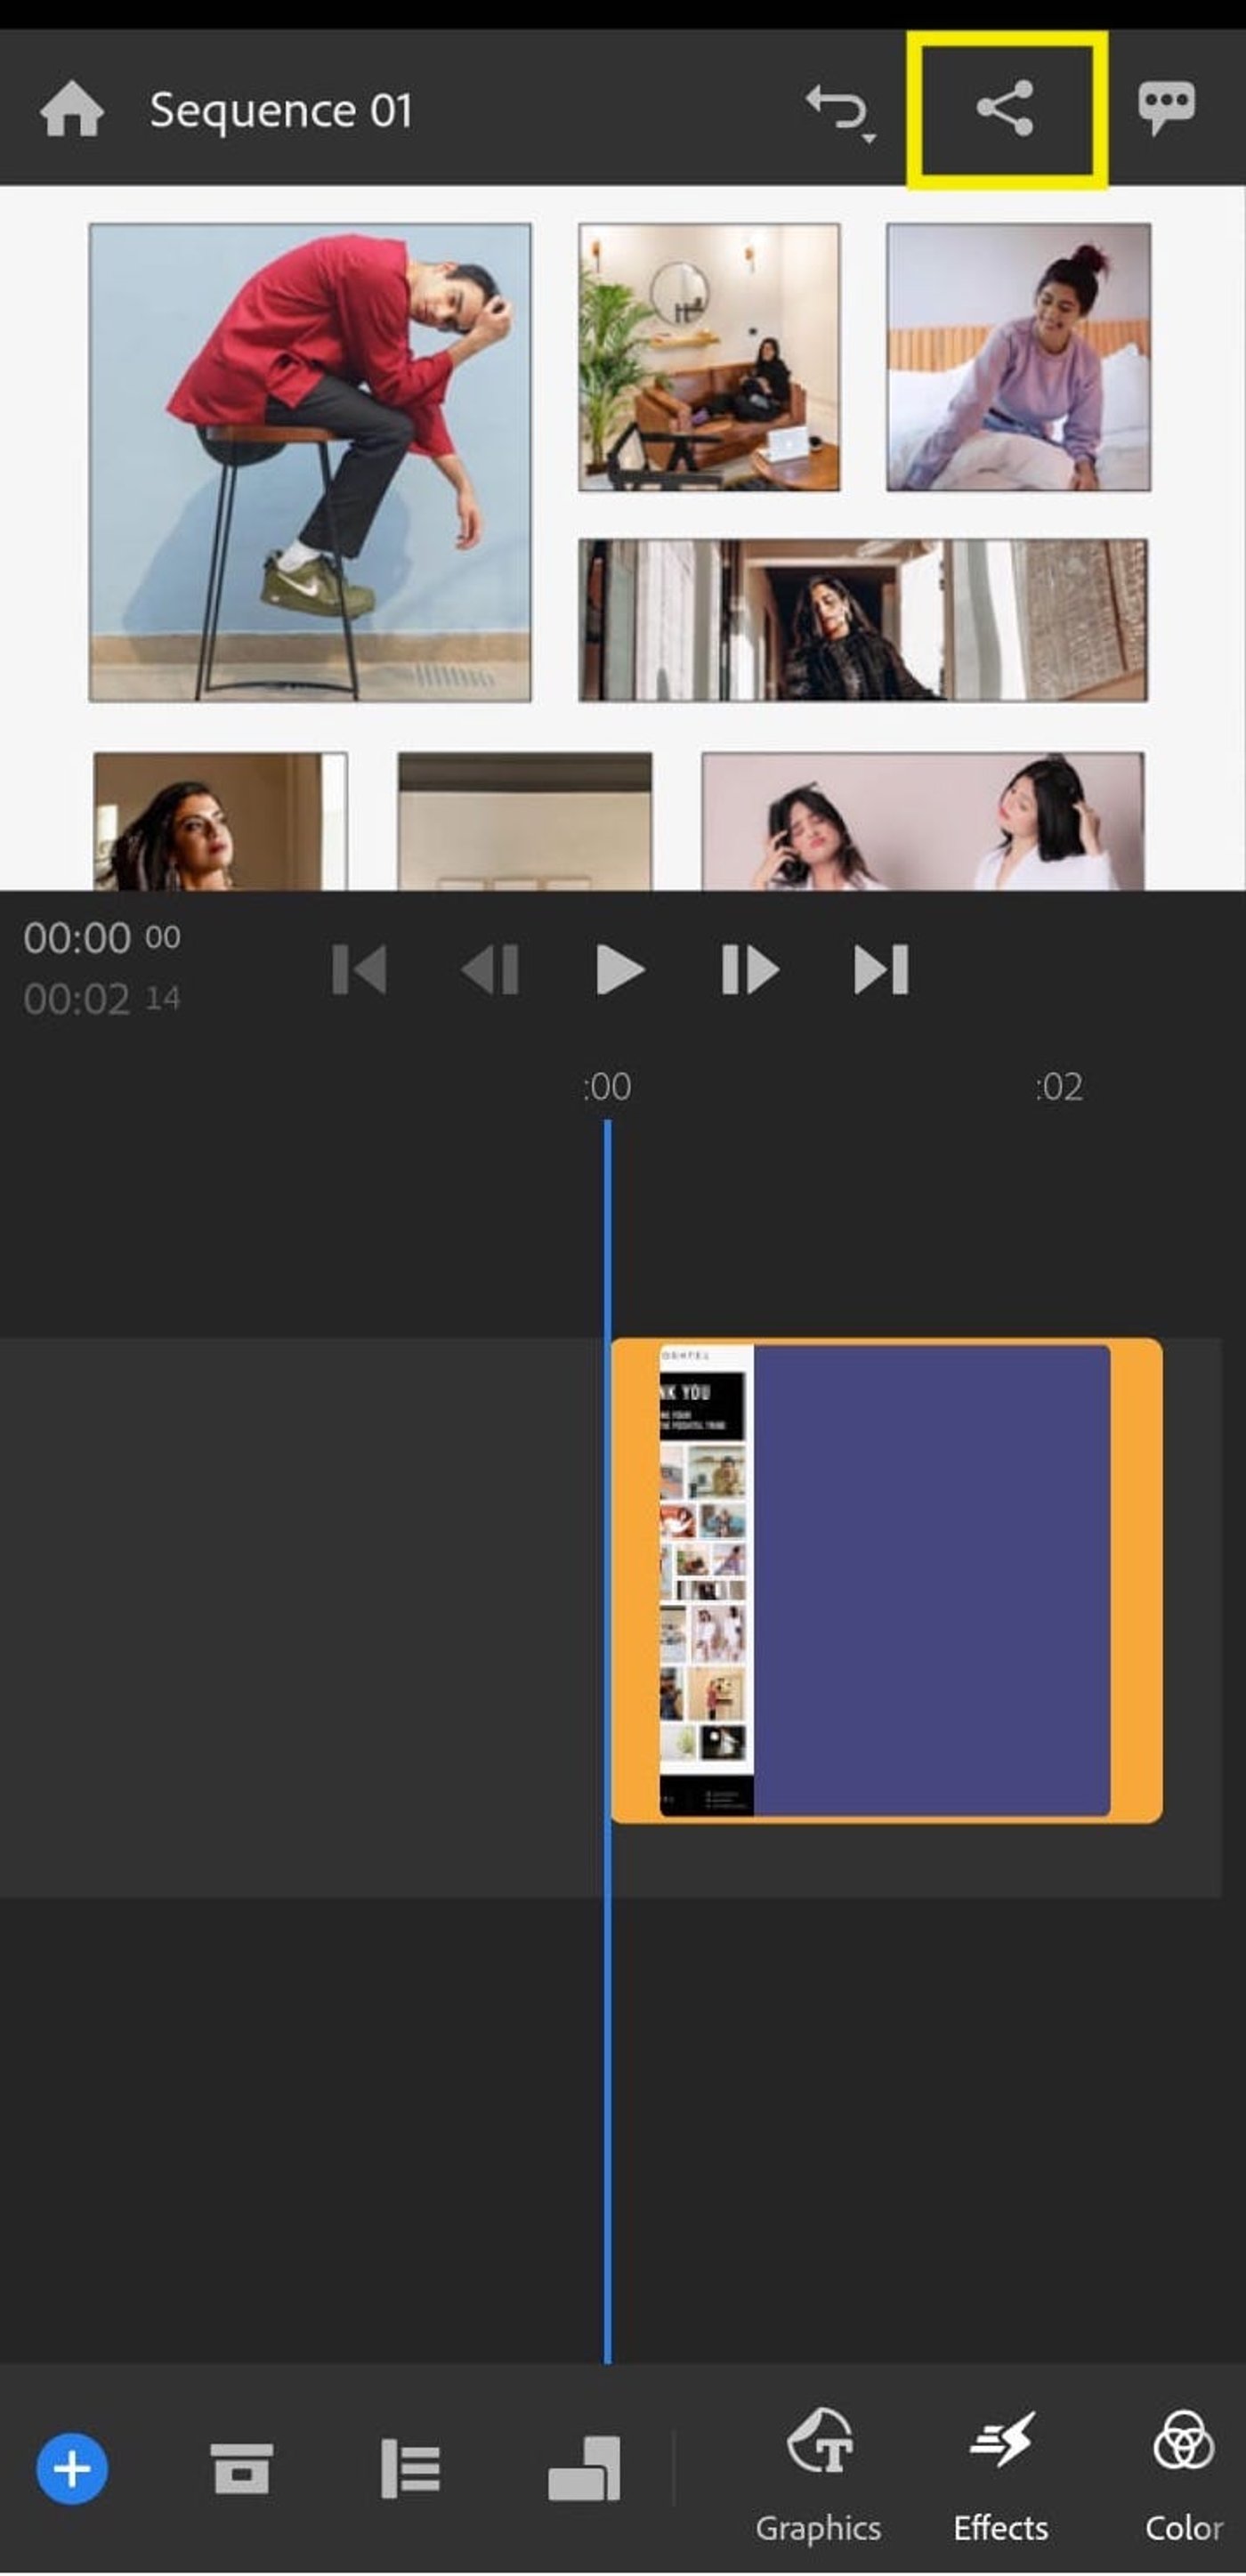The width and height of the screenshot is (1246, 2576).
Task: Tap the Share icon
Action: coord(1005,108)
